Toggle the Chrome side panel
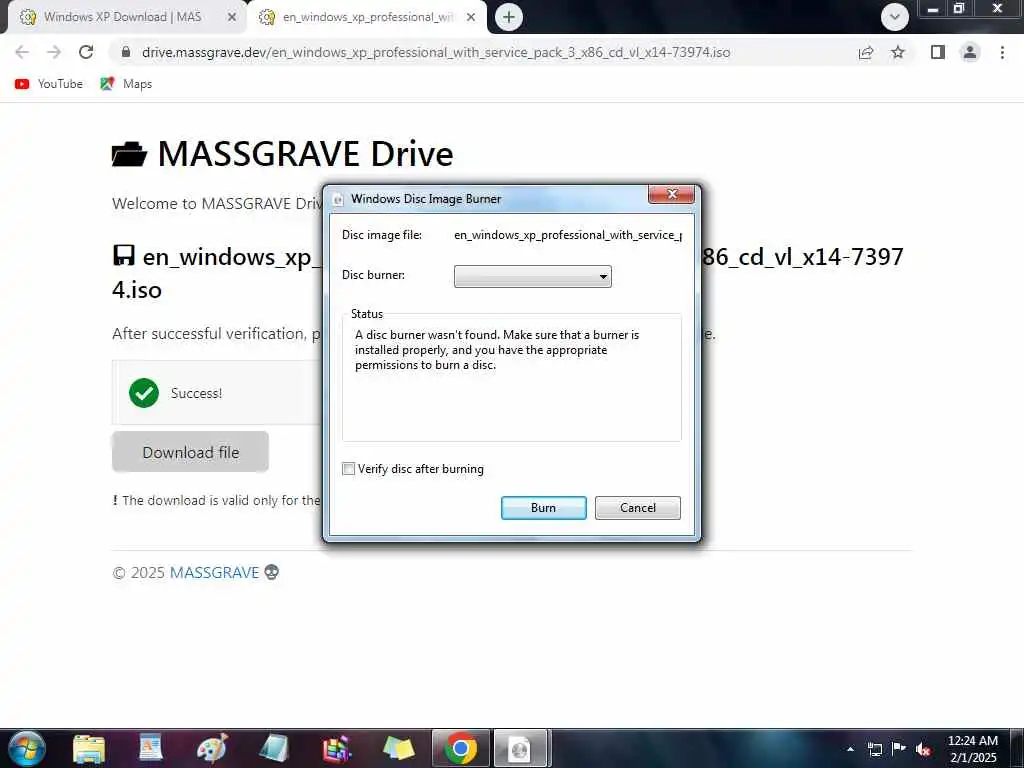The height and width of the screenshot is (768, 1024). pos(938,52)
